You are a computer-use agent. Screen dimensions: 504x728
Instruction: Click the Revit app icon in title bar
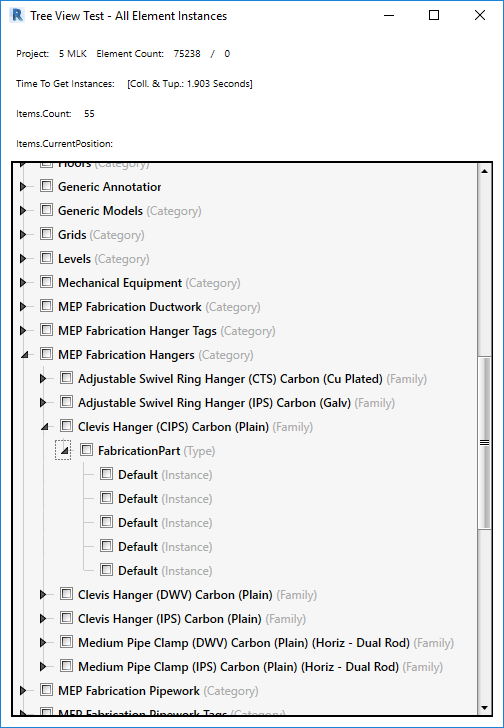(17, 15)
